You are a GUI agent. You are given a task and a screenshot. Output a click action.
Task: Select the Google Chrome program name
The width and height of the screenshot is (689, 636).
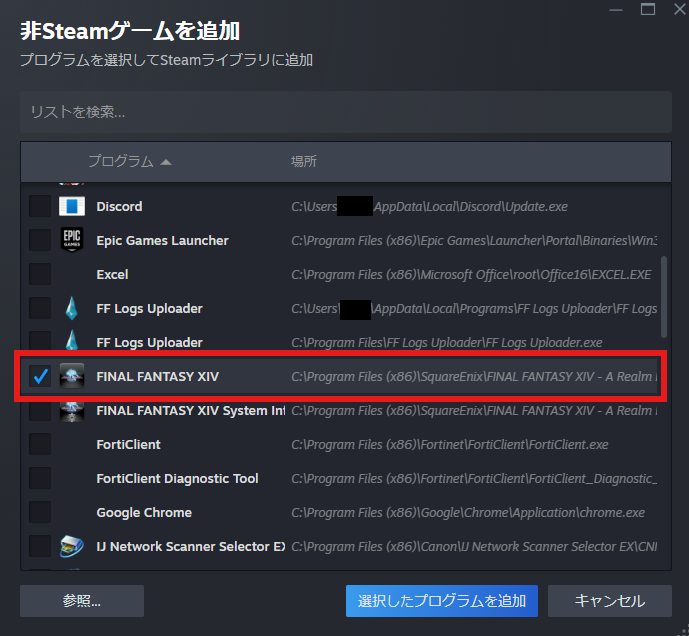pos(144,512)
